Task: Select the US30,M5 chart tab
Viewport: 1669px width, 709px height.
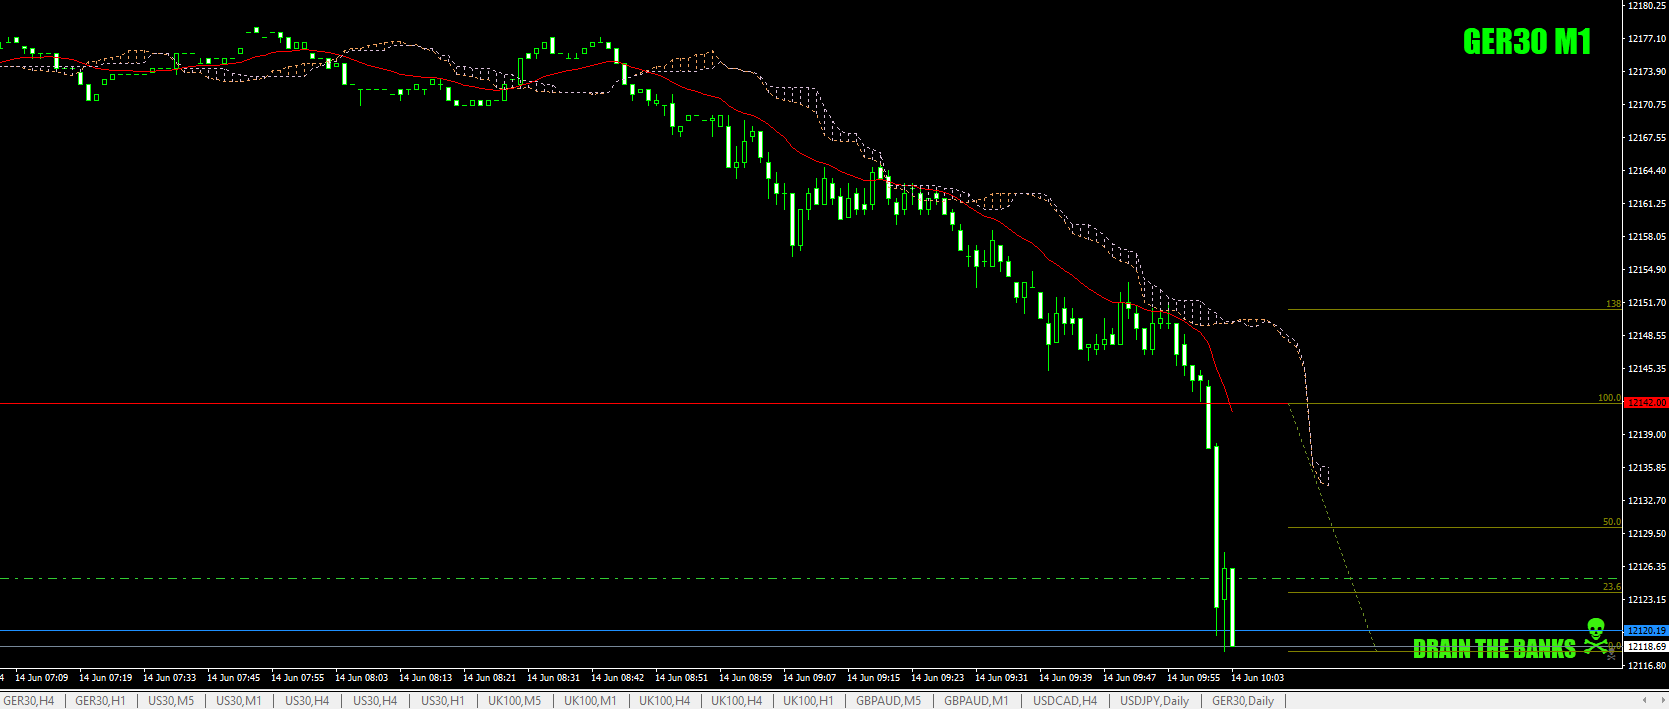Action: (x=172, y=701)
